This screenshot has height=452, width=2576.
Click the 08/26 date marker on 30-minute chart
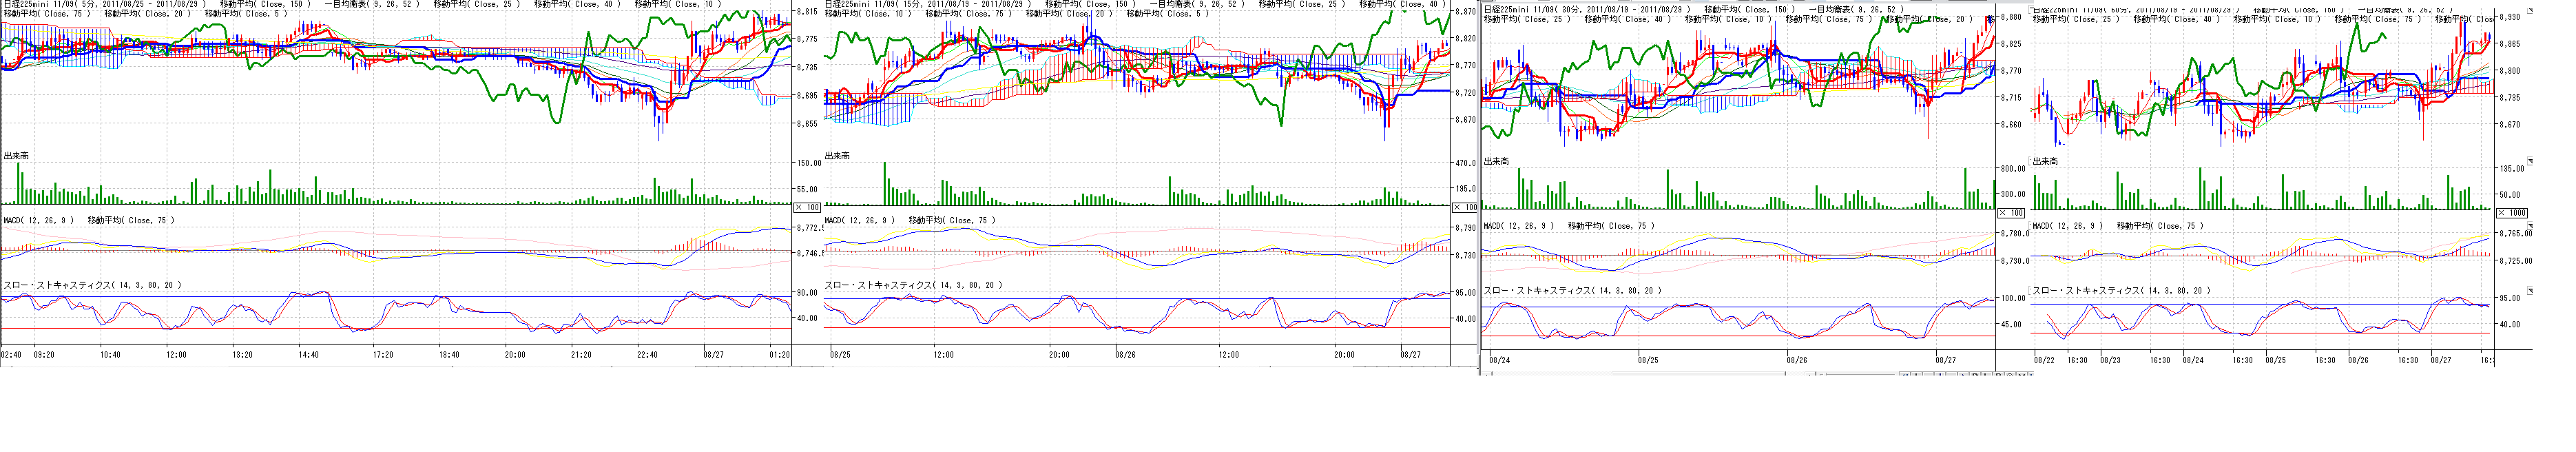tap(1797, 359)
